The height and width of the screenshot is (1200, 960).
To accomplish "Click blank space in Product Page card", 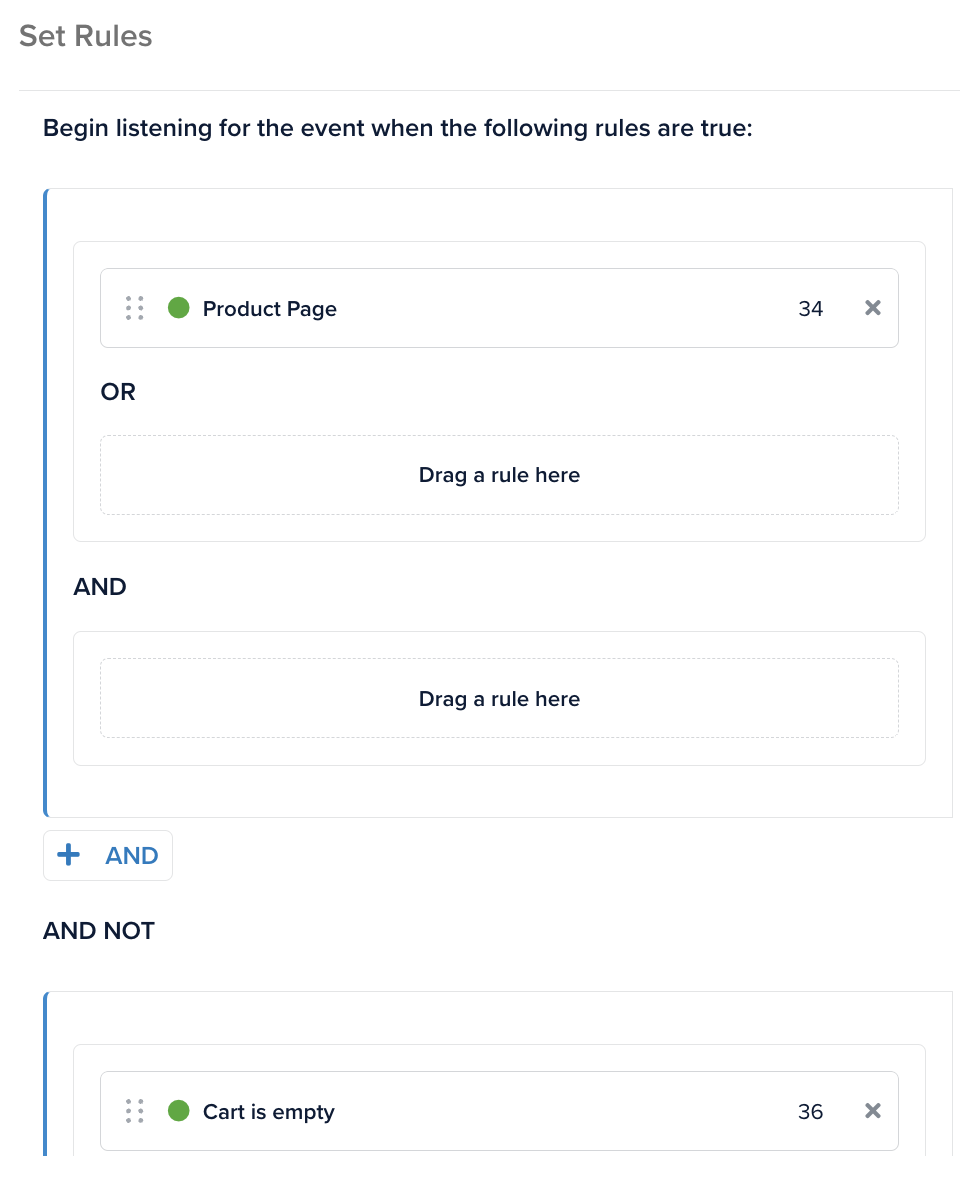I will [x=560, y=309].
